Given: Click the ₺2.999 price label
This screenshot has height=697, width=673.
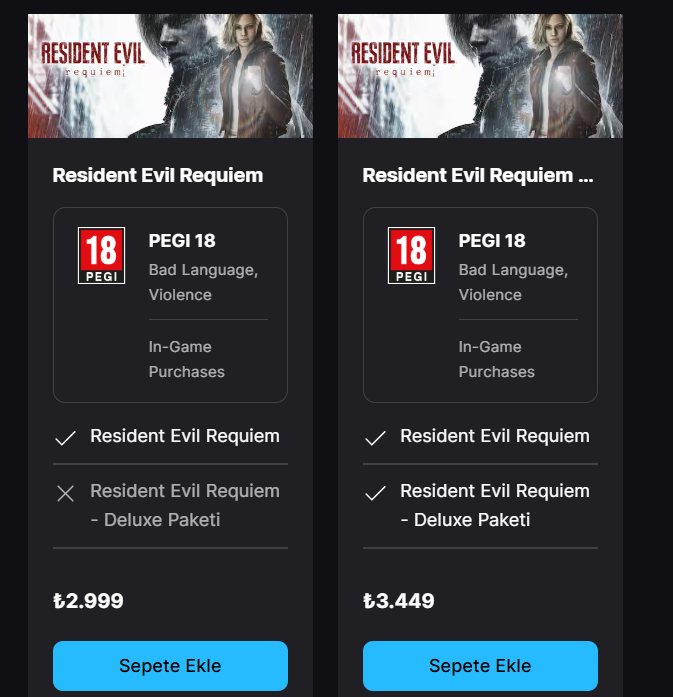Looking at the screenshot, I should pyautogui.click(x=88, y=601).
